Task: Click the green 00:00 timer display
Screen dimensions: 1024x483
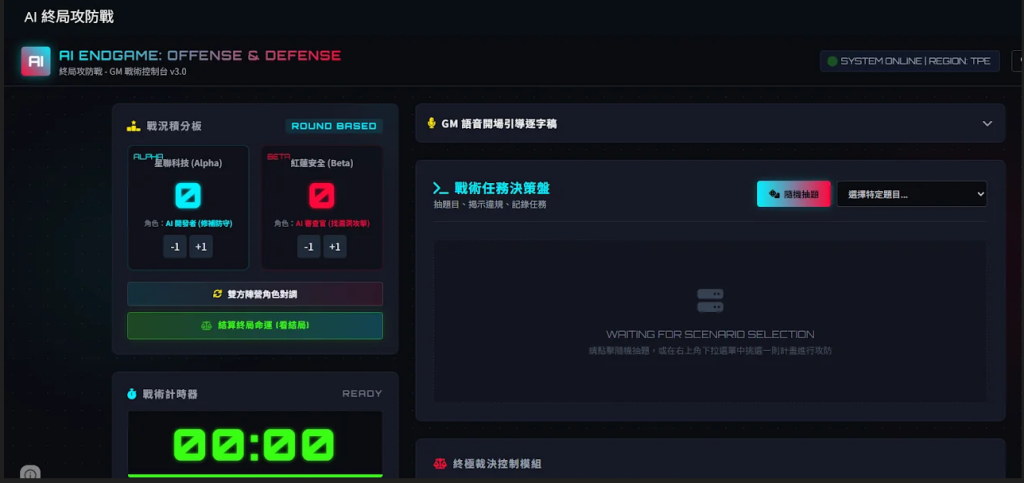Action: click(255, 444)
